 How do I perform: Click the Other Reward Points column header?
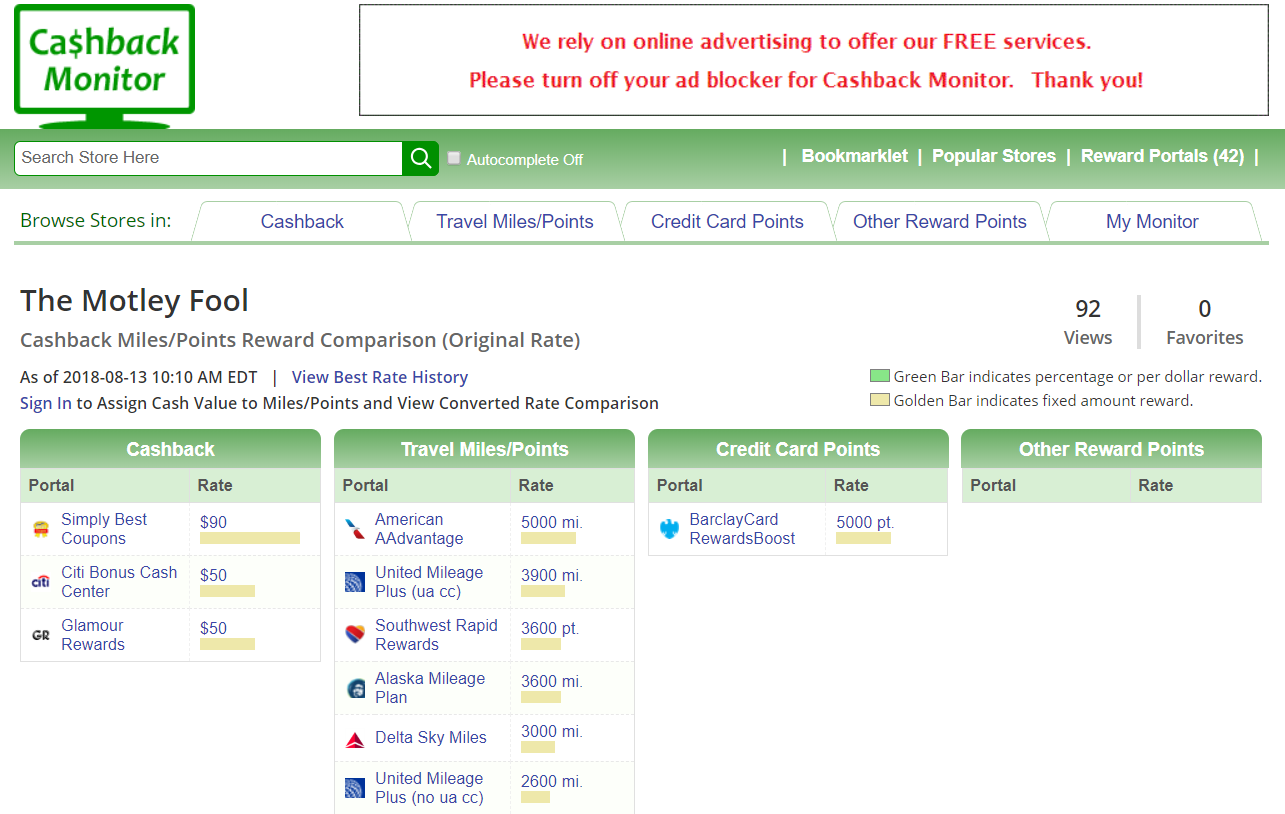point(1111,449)
